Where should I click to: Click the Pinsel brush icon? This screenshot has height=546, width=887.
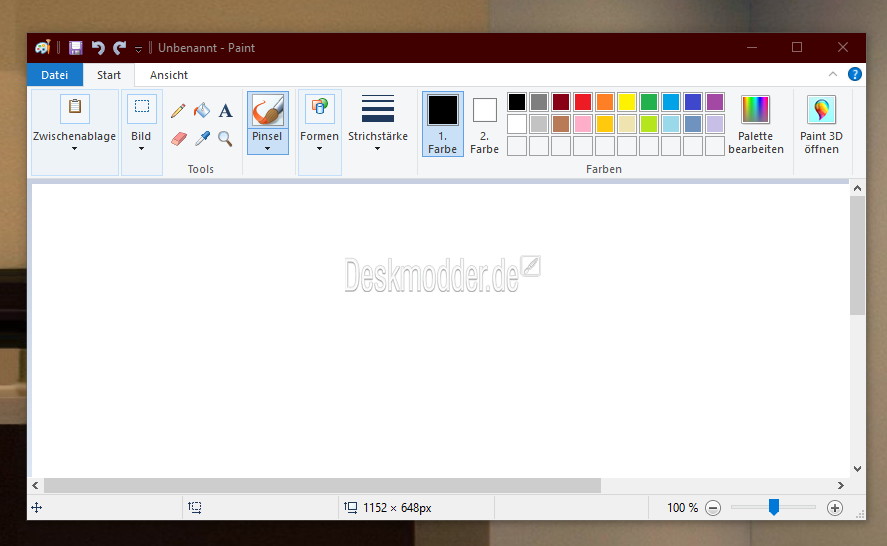[268, 110]
